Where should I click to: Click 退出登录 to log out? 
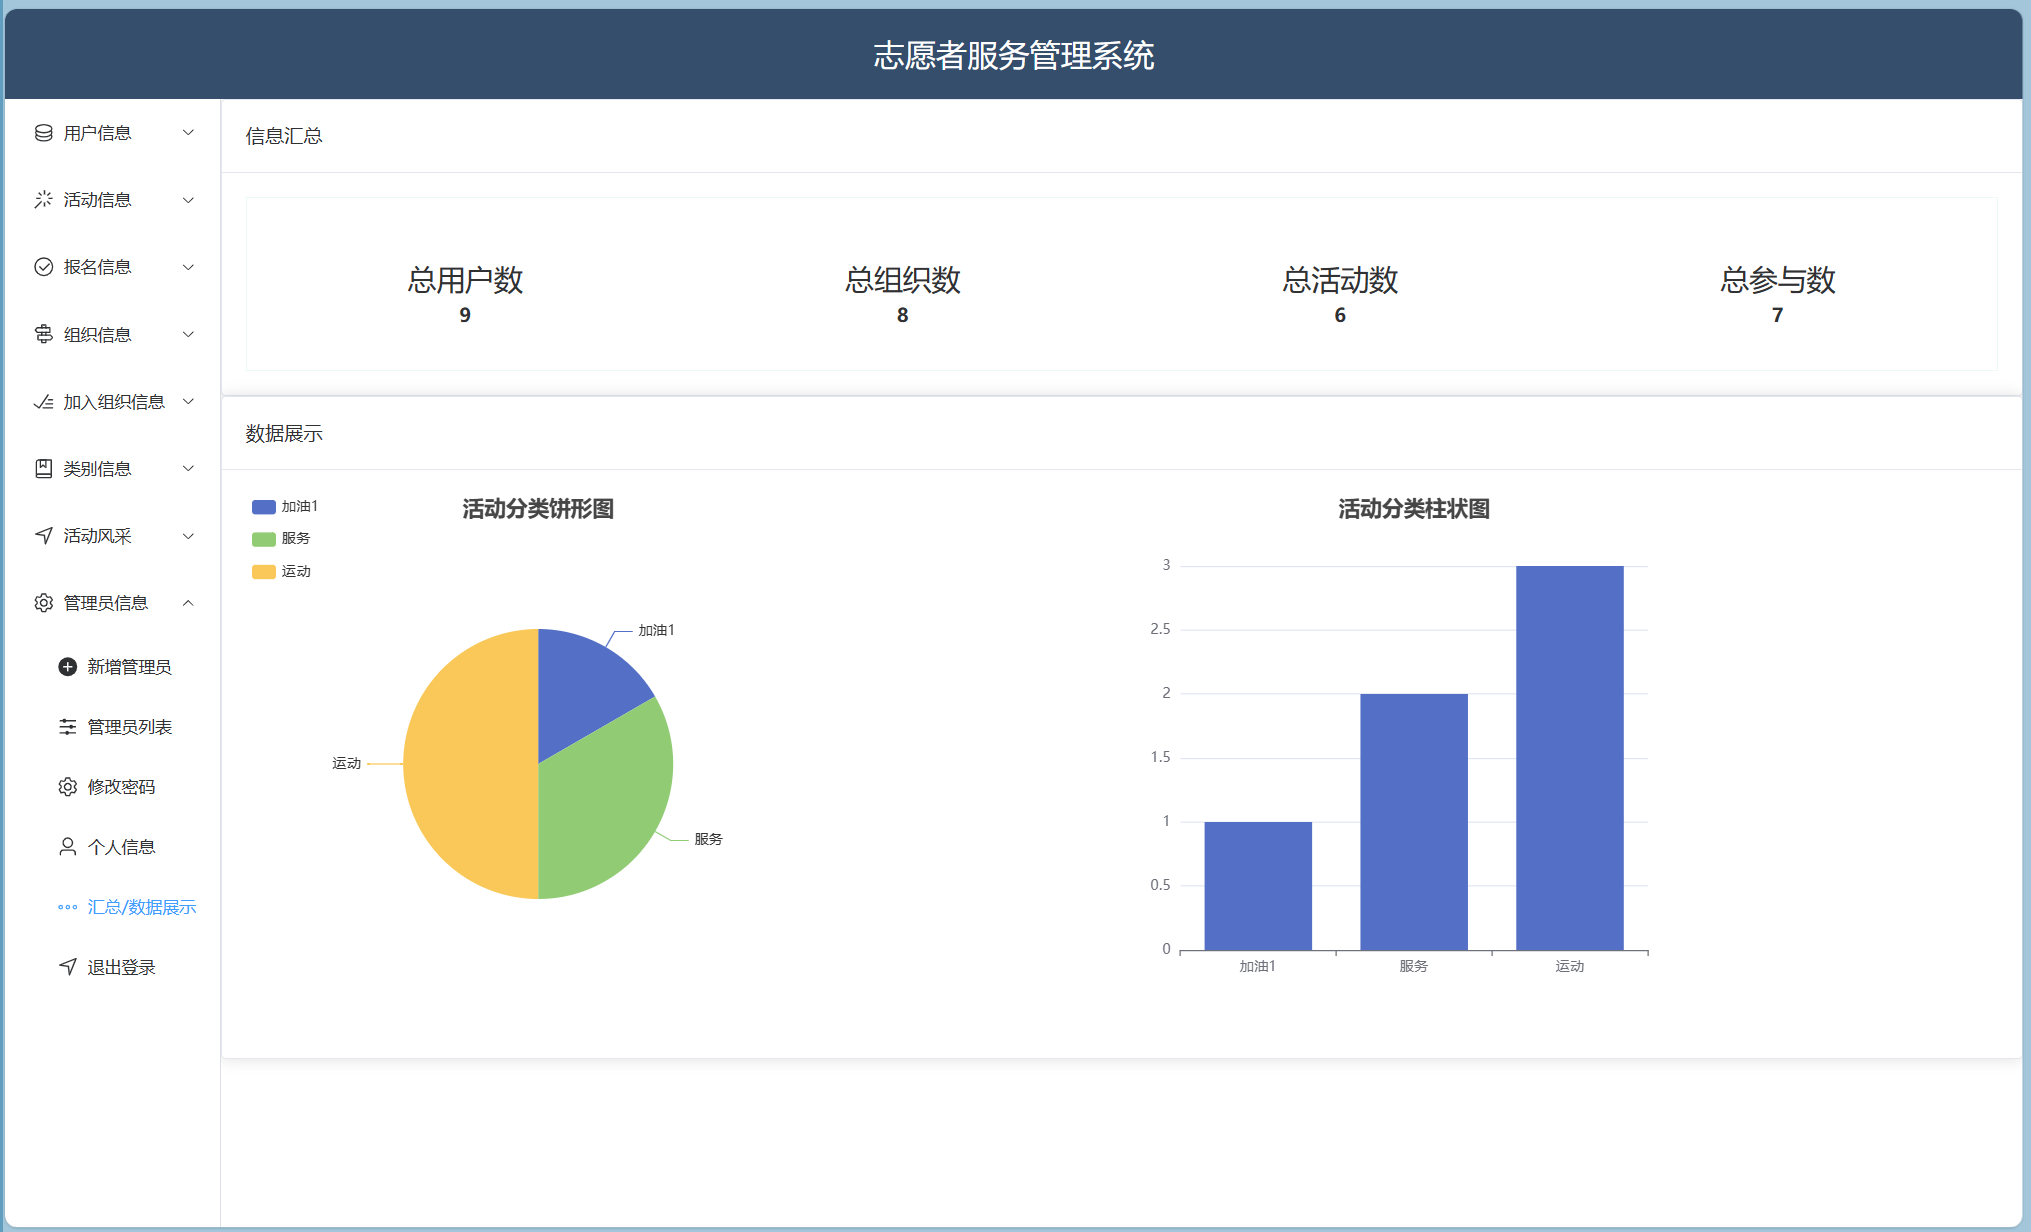(x=112, y=967)
